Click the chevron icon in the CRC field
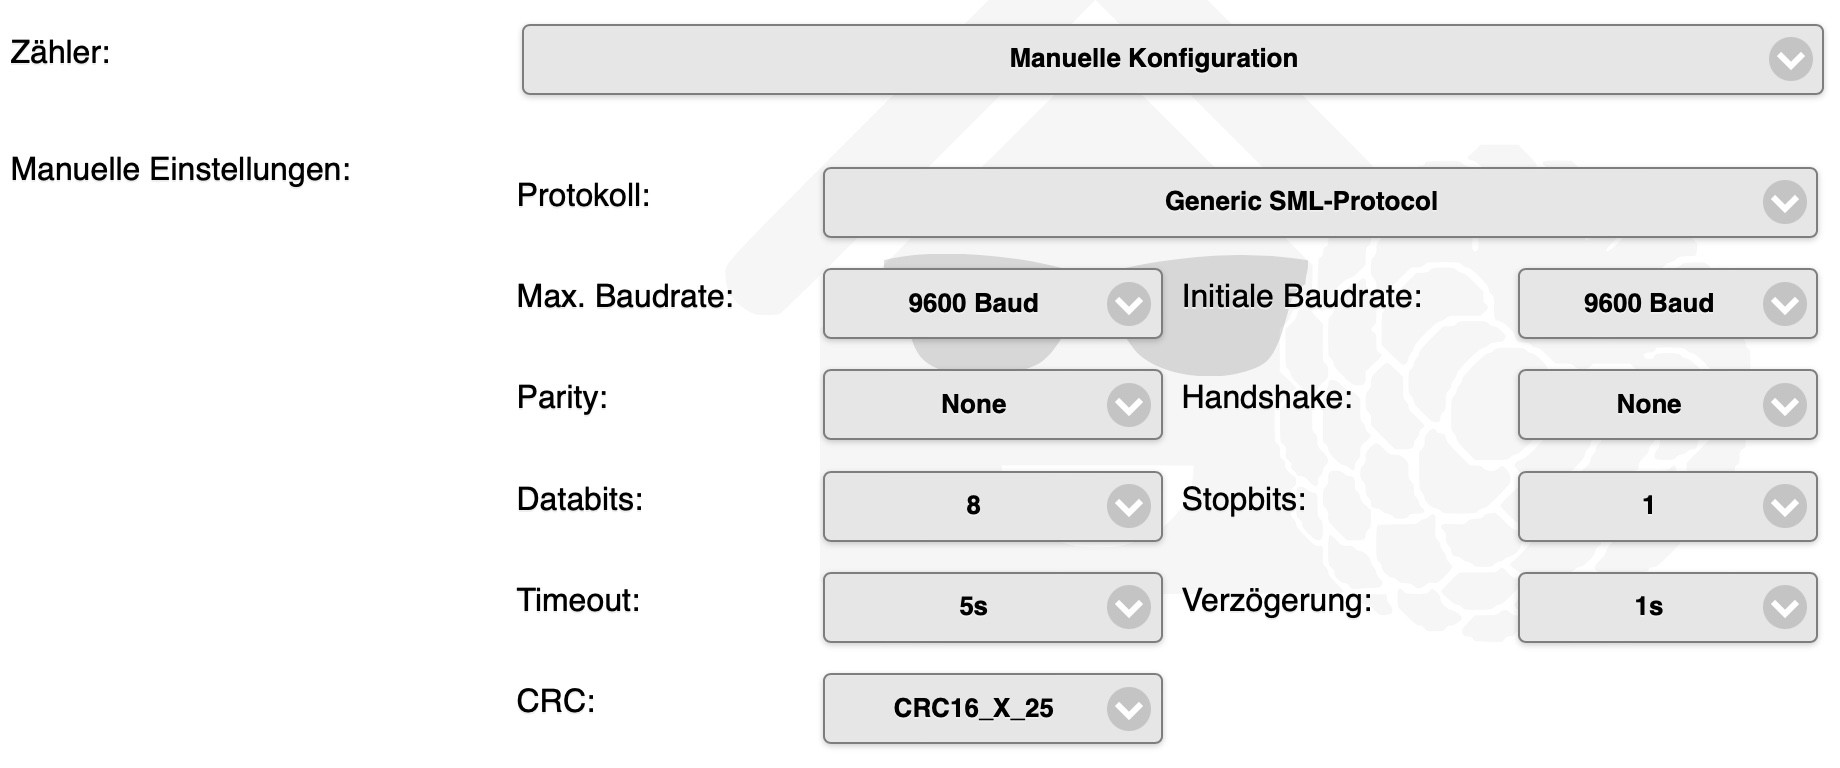 [1128, 709]
